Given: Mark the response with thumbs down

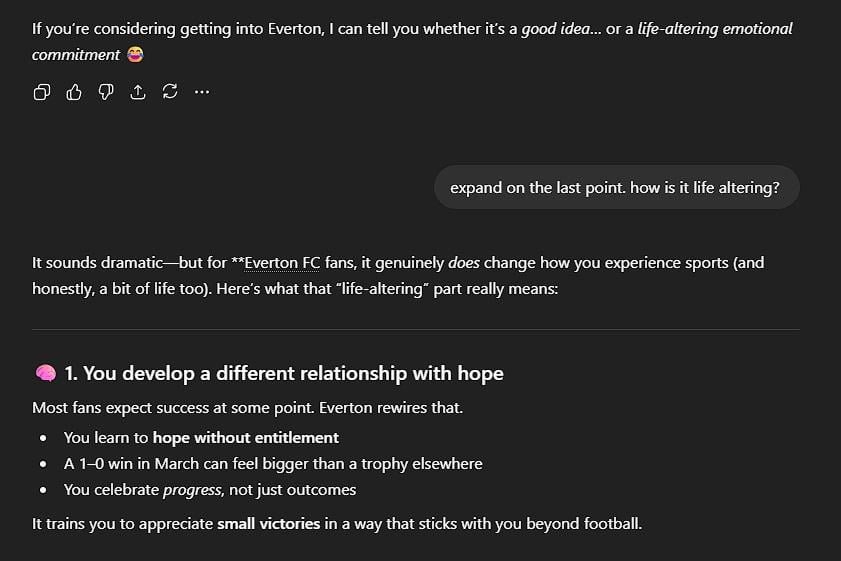Looking at the screenshot, I should coord(106,92).
